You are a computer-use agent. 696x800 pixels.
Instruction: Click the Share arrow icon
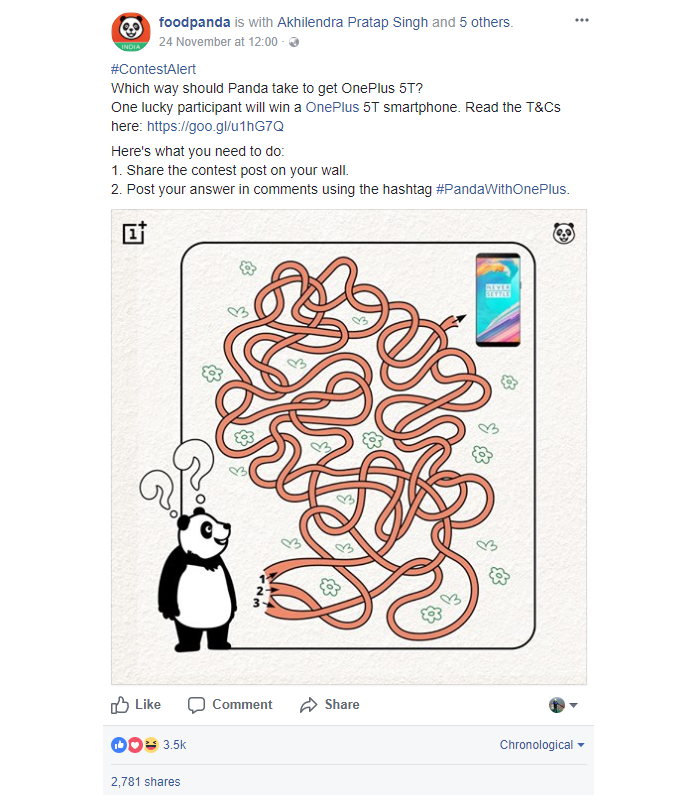coord(309,705)
